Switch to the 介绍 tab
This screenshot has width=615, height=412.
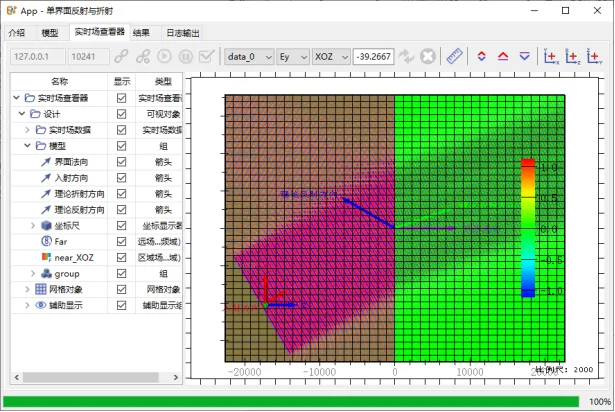(16, 33)
